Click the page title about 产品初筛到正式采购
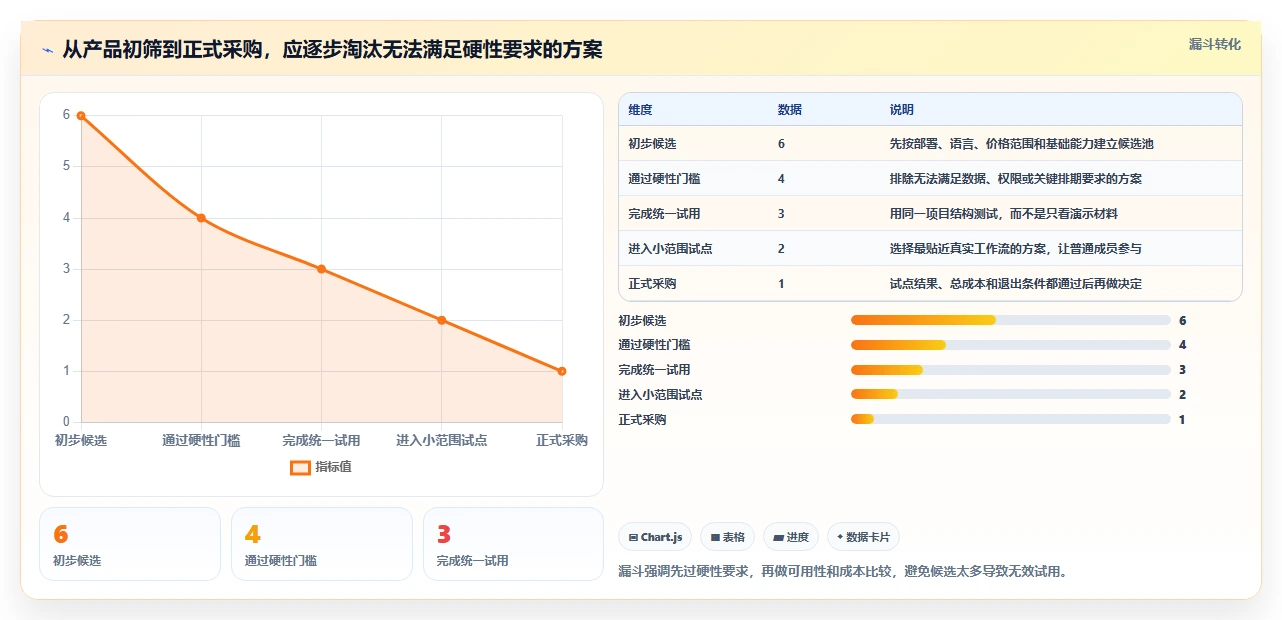1282x620 pixels. coord(332,50)
